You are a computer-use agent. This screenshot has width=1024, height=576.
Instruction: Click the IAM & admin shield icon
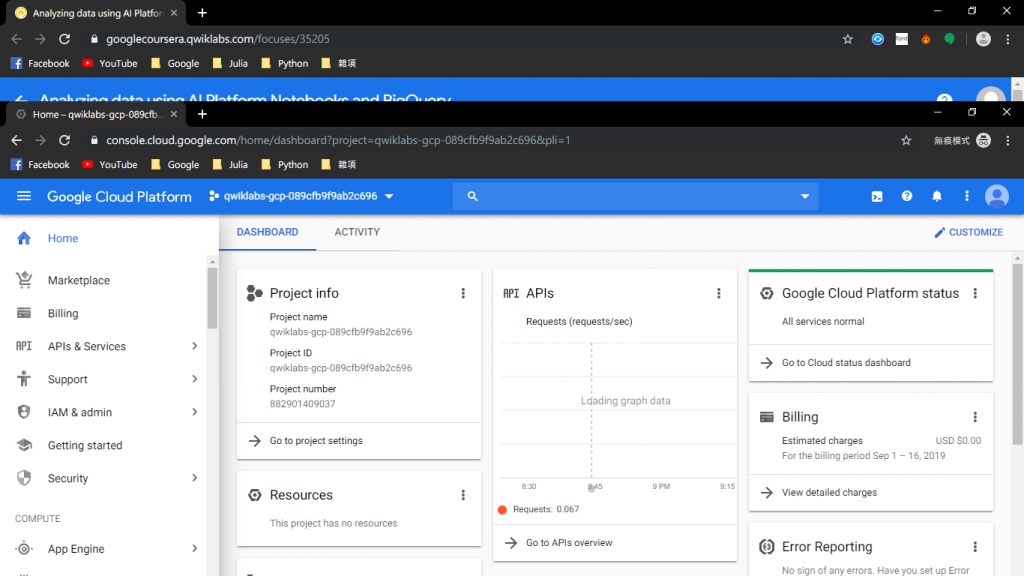24,411
